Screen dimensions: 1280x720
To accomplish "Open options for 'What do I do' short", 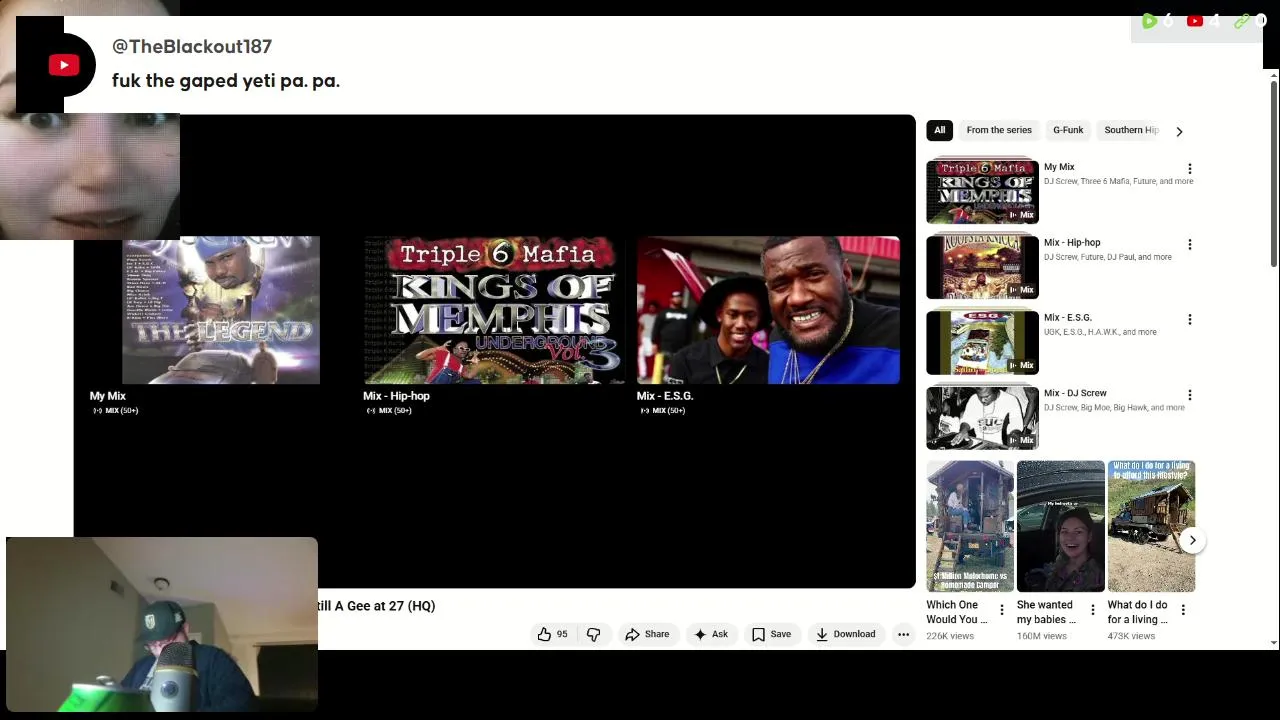I will click(x=1183, y=610).
